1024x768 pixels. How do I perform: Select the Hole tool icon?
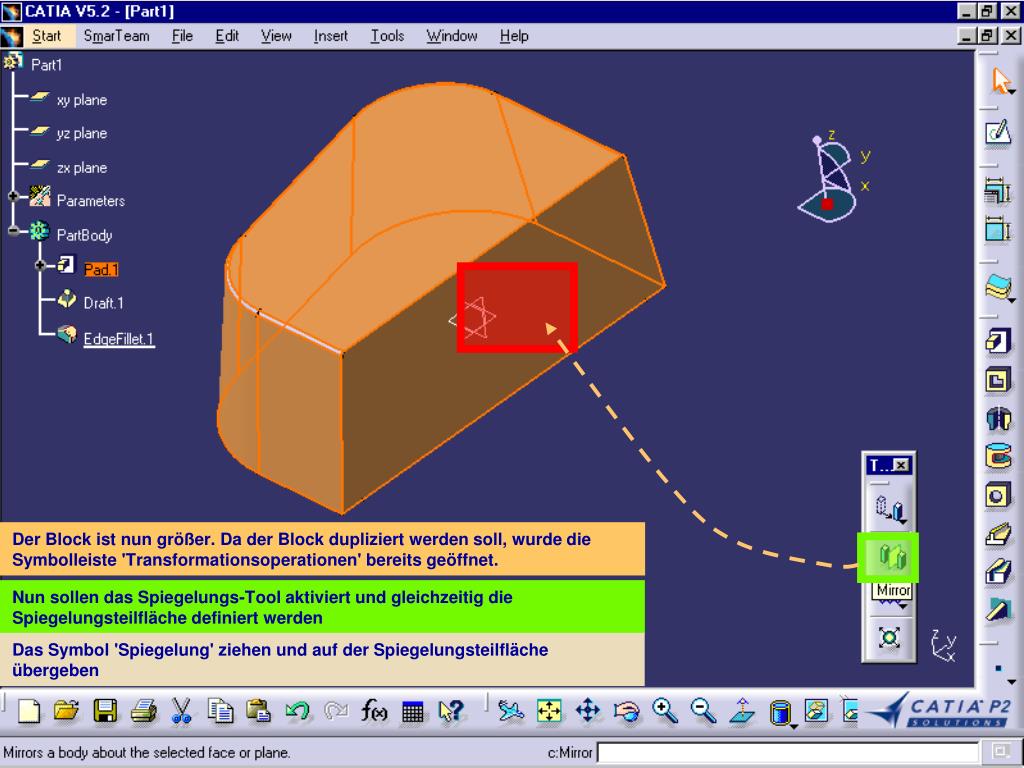998,496
